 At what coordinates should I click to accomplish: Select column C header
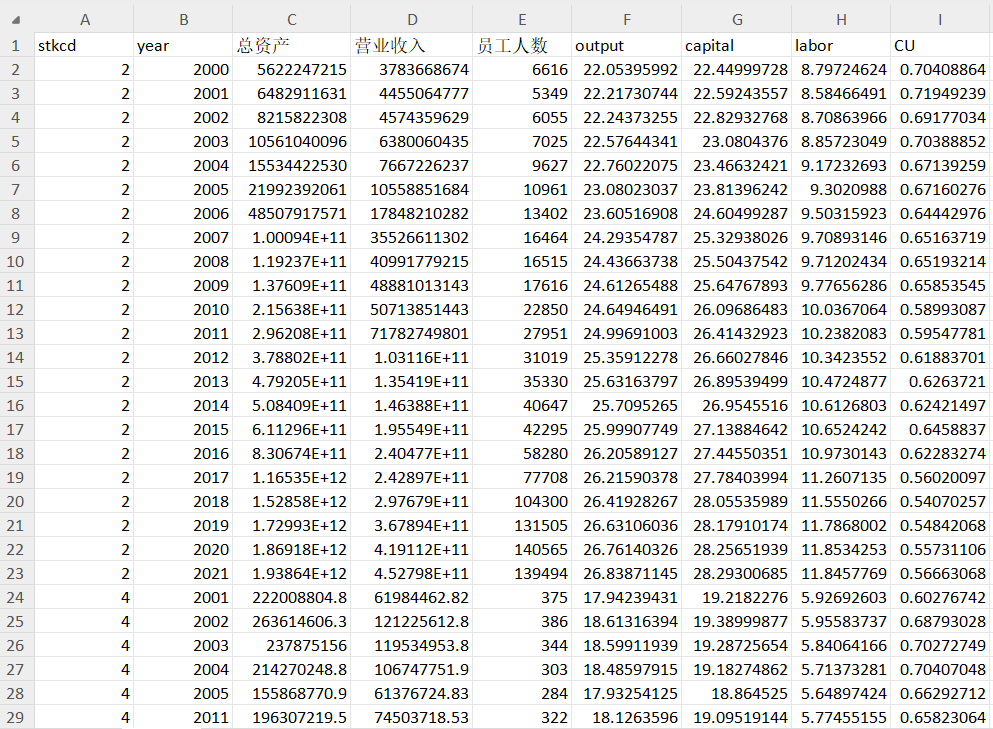pyautogui.click(x=291, y=20)
